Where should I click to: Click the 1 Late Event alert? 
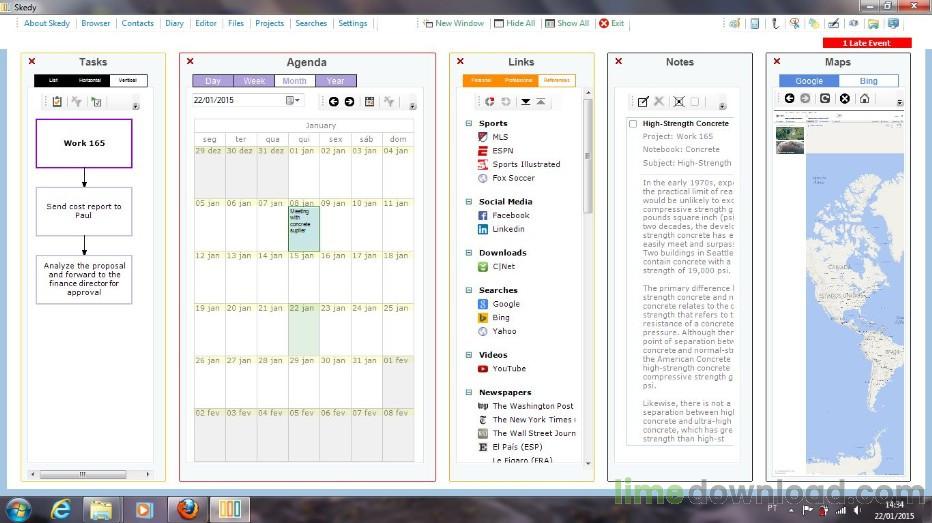867,43
